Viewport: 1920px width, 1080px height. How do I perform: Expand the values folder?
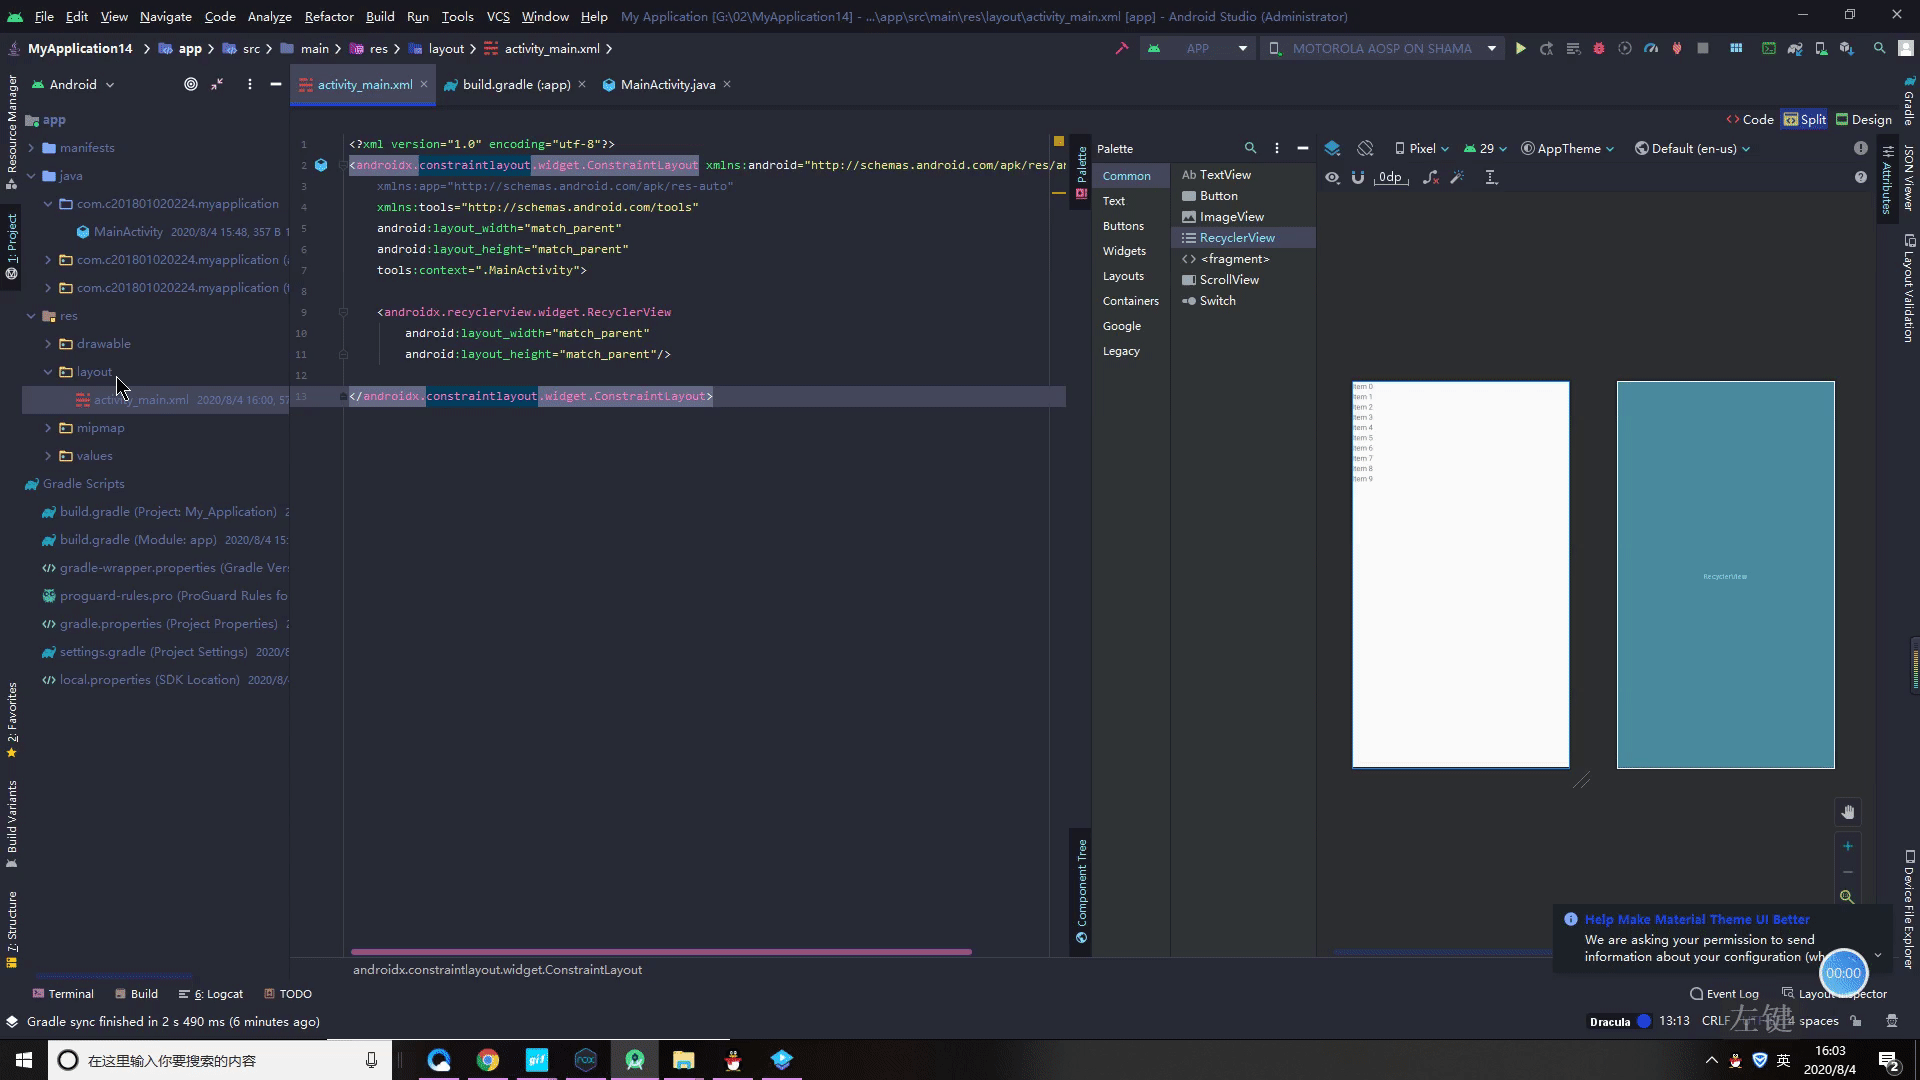(x=46, y=455)
